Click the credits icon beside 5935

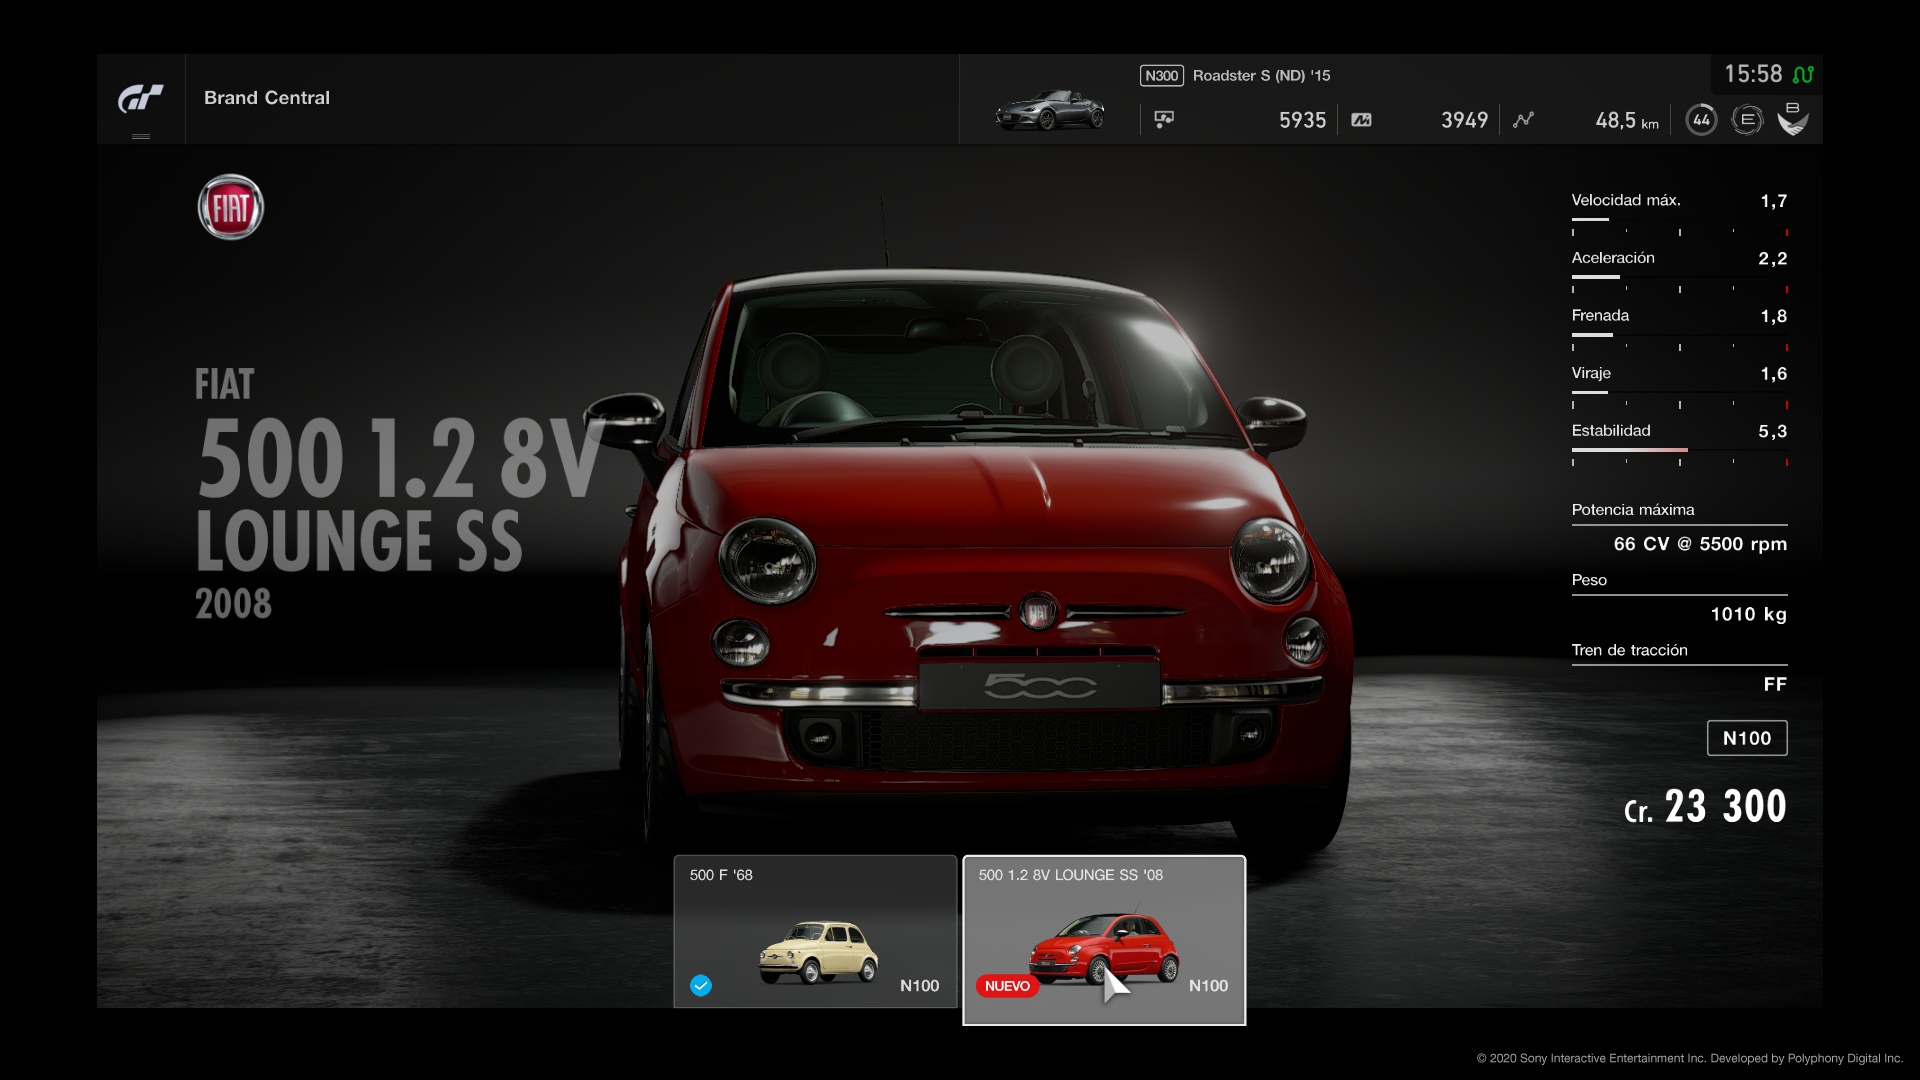pos(1164,120)
